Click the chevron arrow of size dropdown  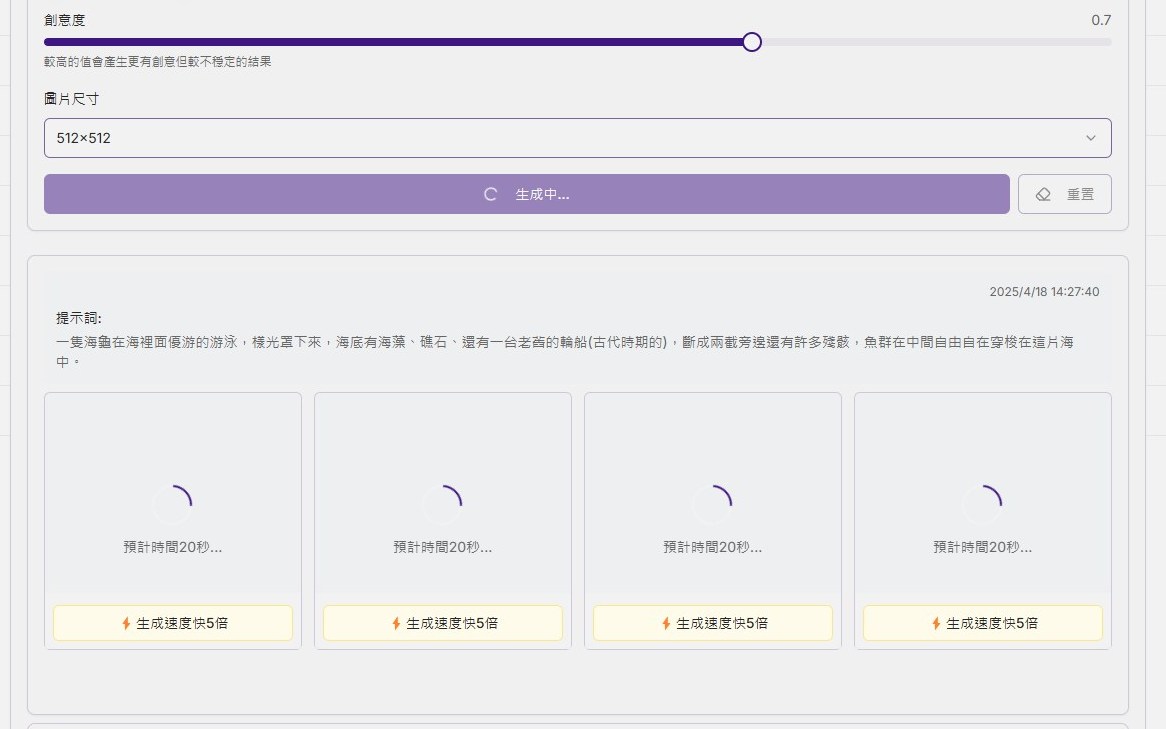pyautogui.click(x=1091, y=138)
